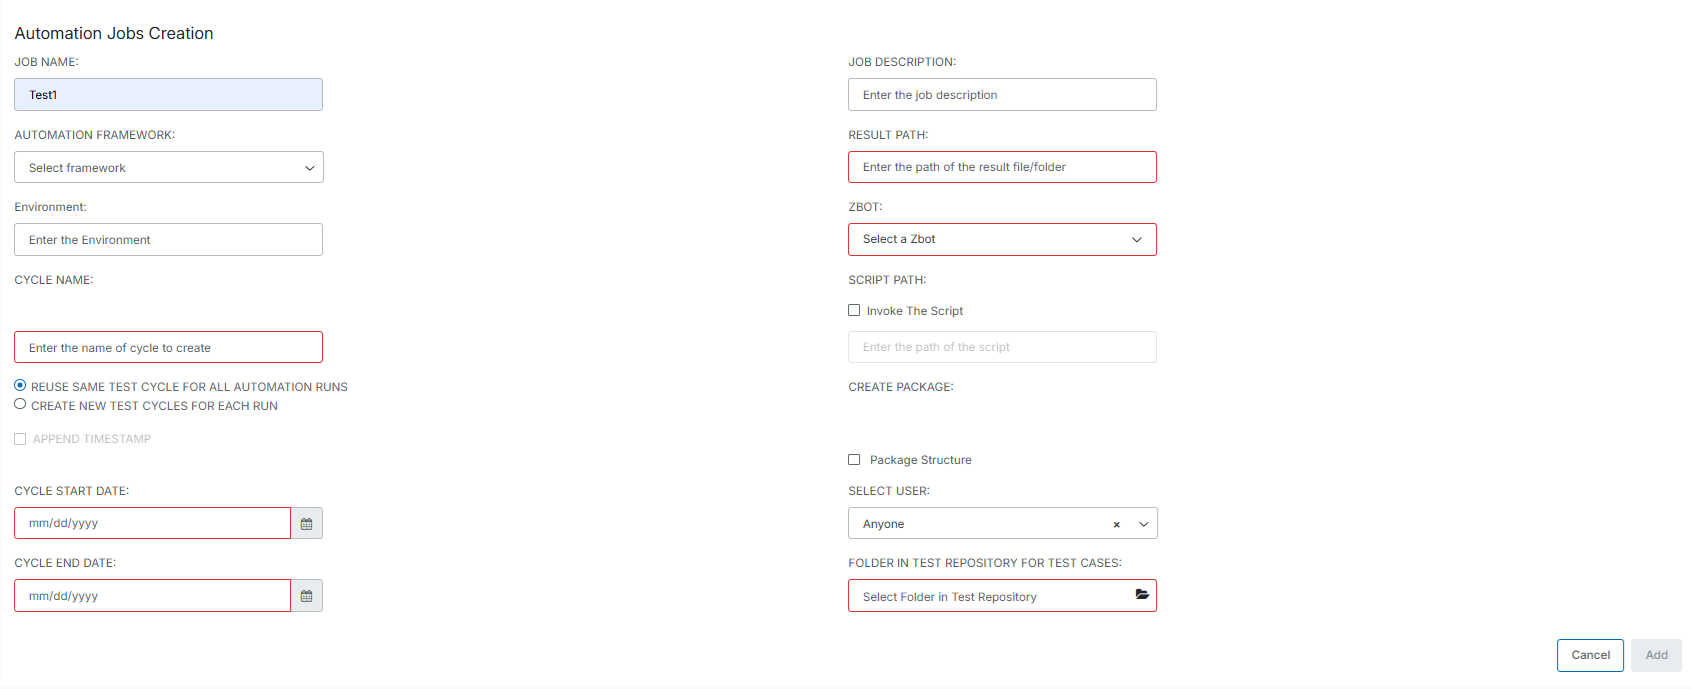Click the Job Description input field
Image resolution: width=1691 pixels, height=689 pixels.
pos(1002,95)
